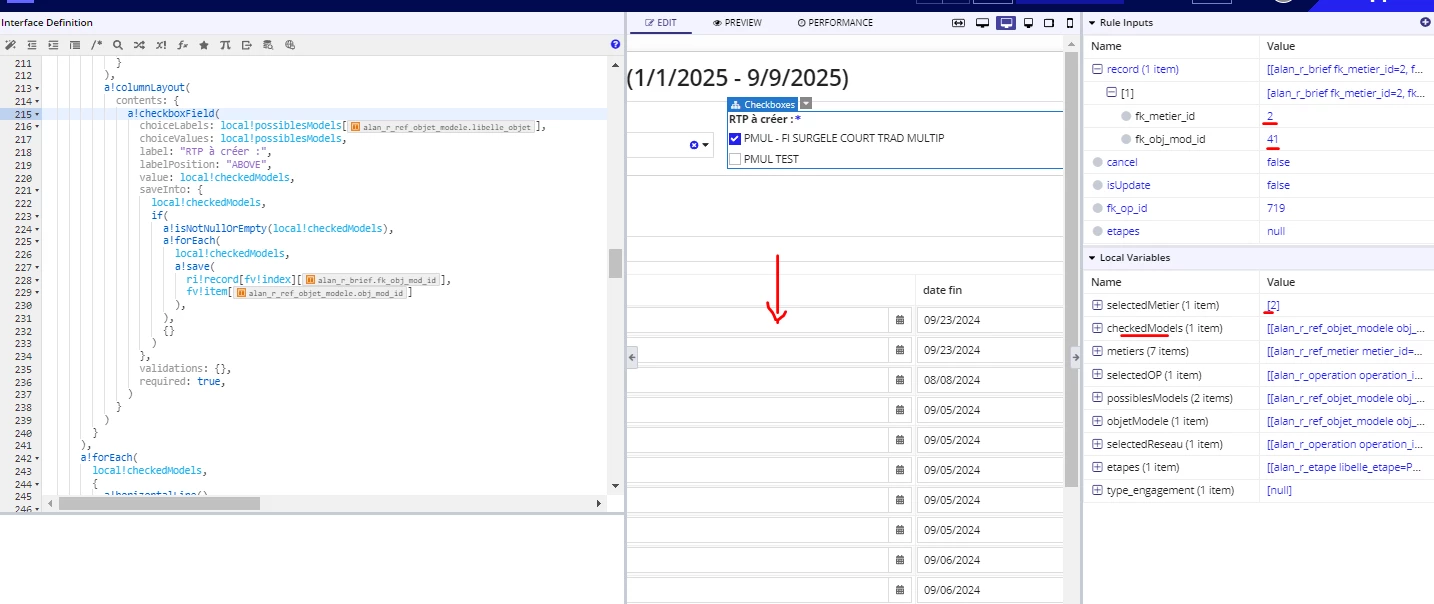1434x604 pixels.
Task: Expand the objetModele (1 item) variable
Action: point(1097,421)
